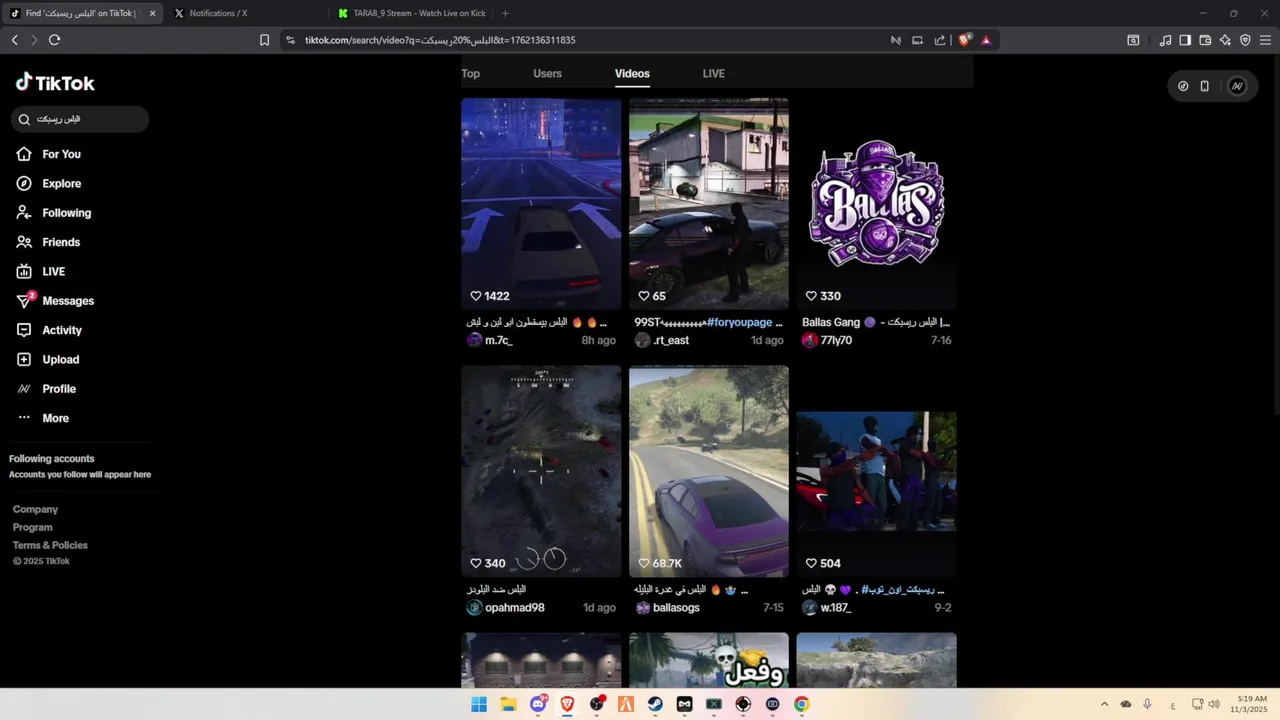Open the taskbar volume control
The height and width of the screenshot is (720, 1280).
1214,704
